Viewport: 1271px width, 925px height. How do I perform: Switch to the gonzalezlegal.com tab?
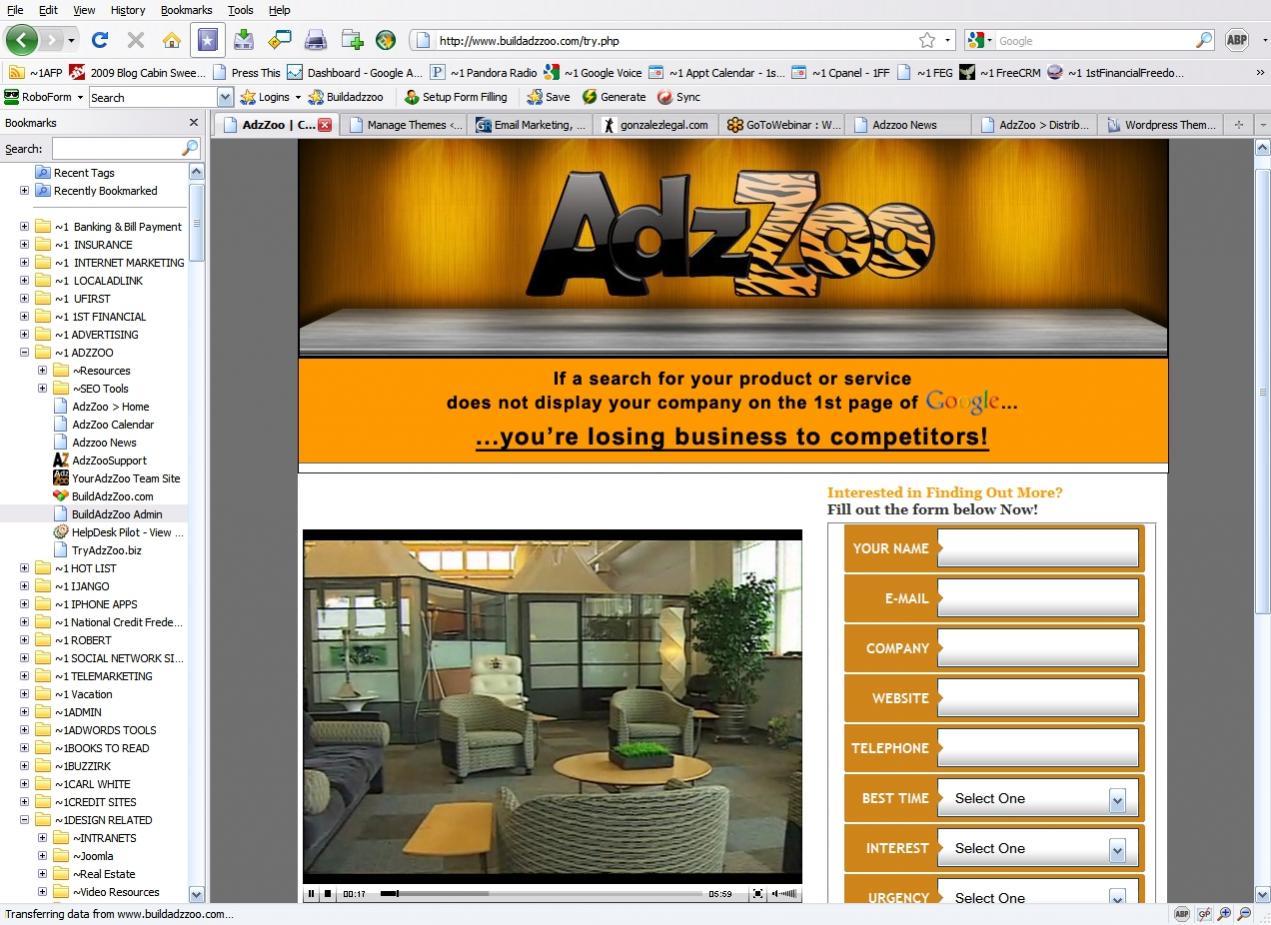(x=656, y=125)
